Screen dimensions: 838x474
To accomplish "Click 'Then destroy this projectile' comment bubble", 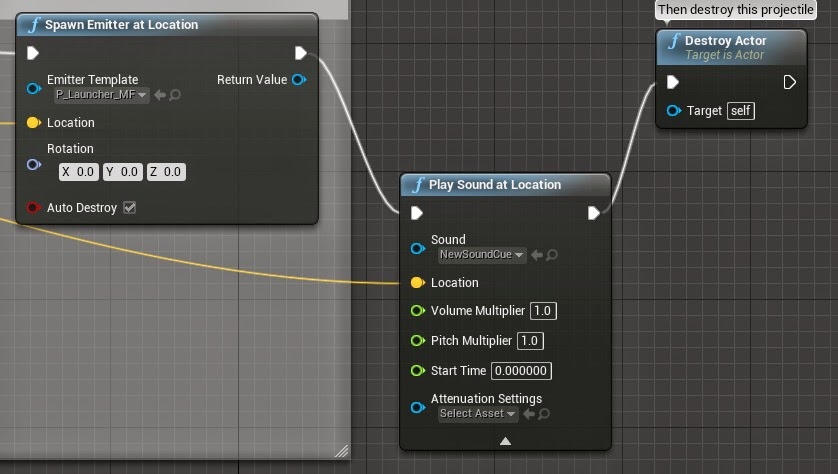I will [736, 10].
